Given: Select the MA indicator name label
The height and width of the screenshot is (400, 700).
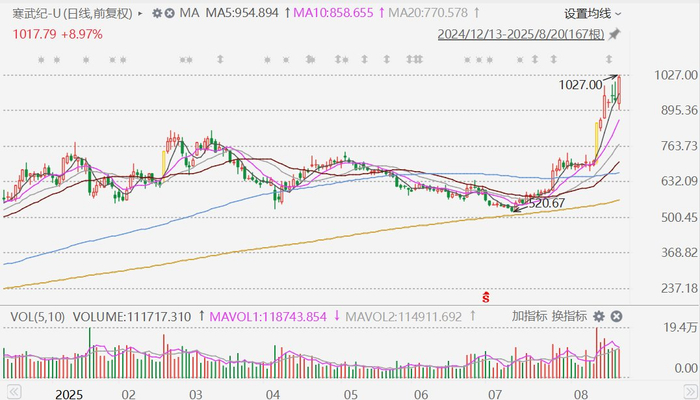Looking at the screenshot, I should click(x=189, y=13).
